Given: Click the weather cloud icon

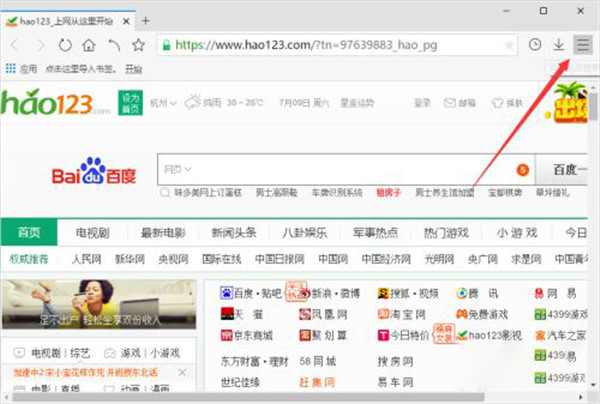Looking at the screenshot, I should tap(193, 102).
